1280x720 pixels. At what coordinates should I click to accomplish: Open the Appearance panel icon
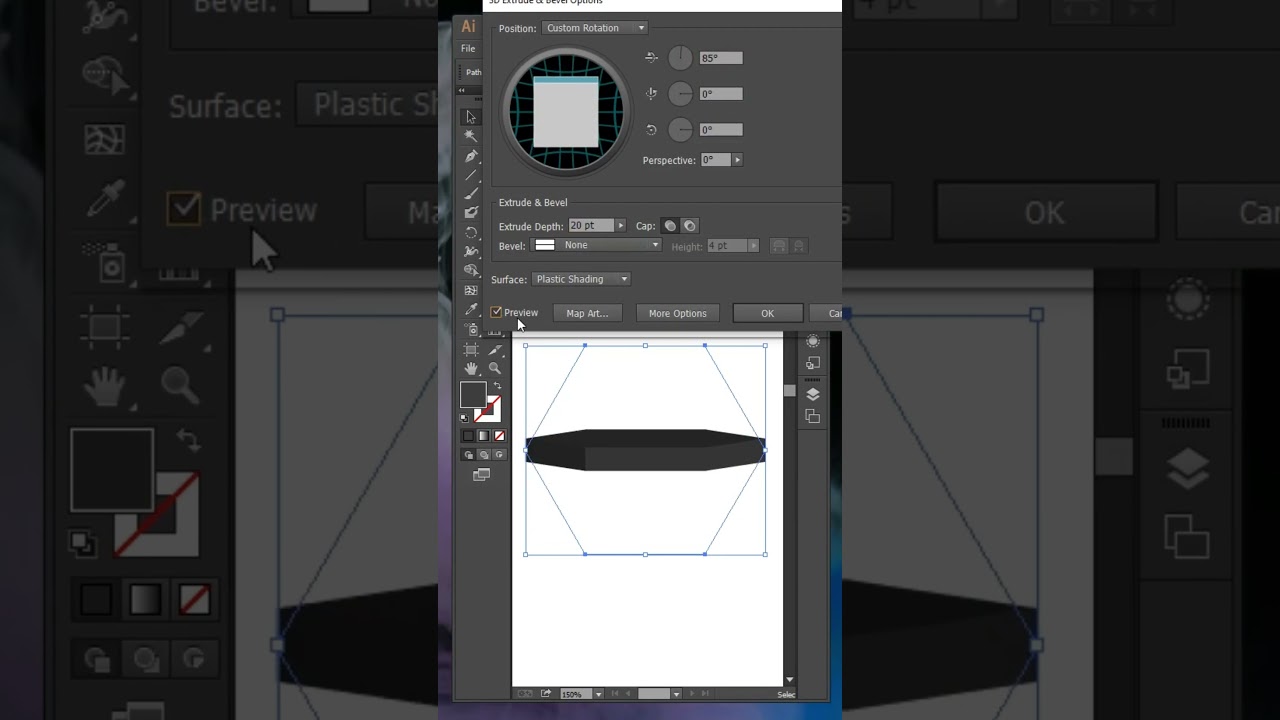click(x=812, y=341)
